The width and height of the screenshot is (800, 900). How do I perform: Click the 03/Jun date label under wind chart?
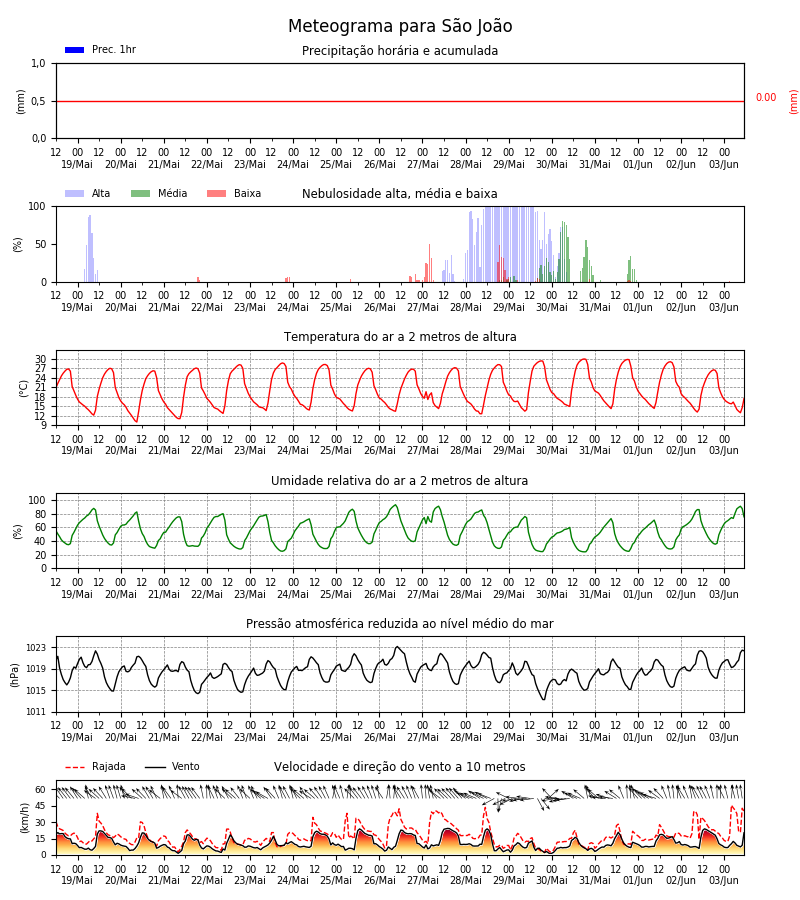point(724,880)
